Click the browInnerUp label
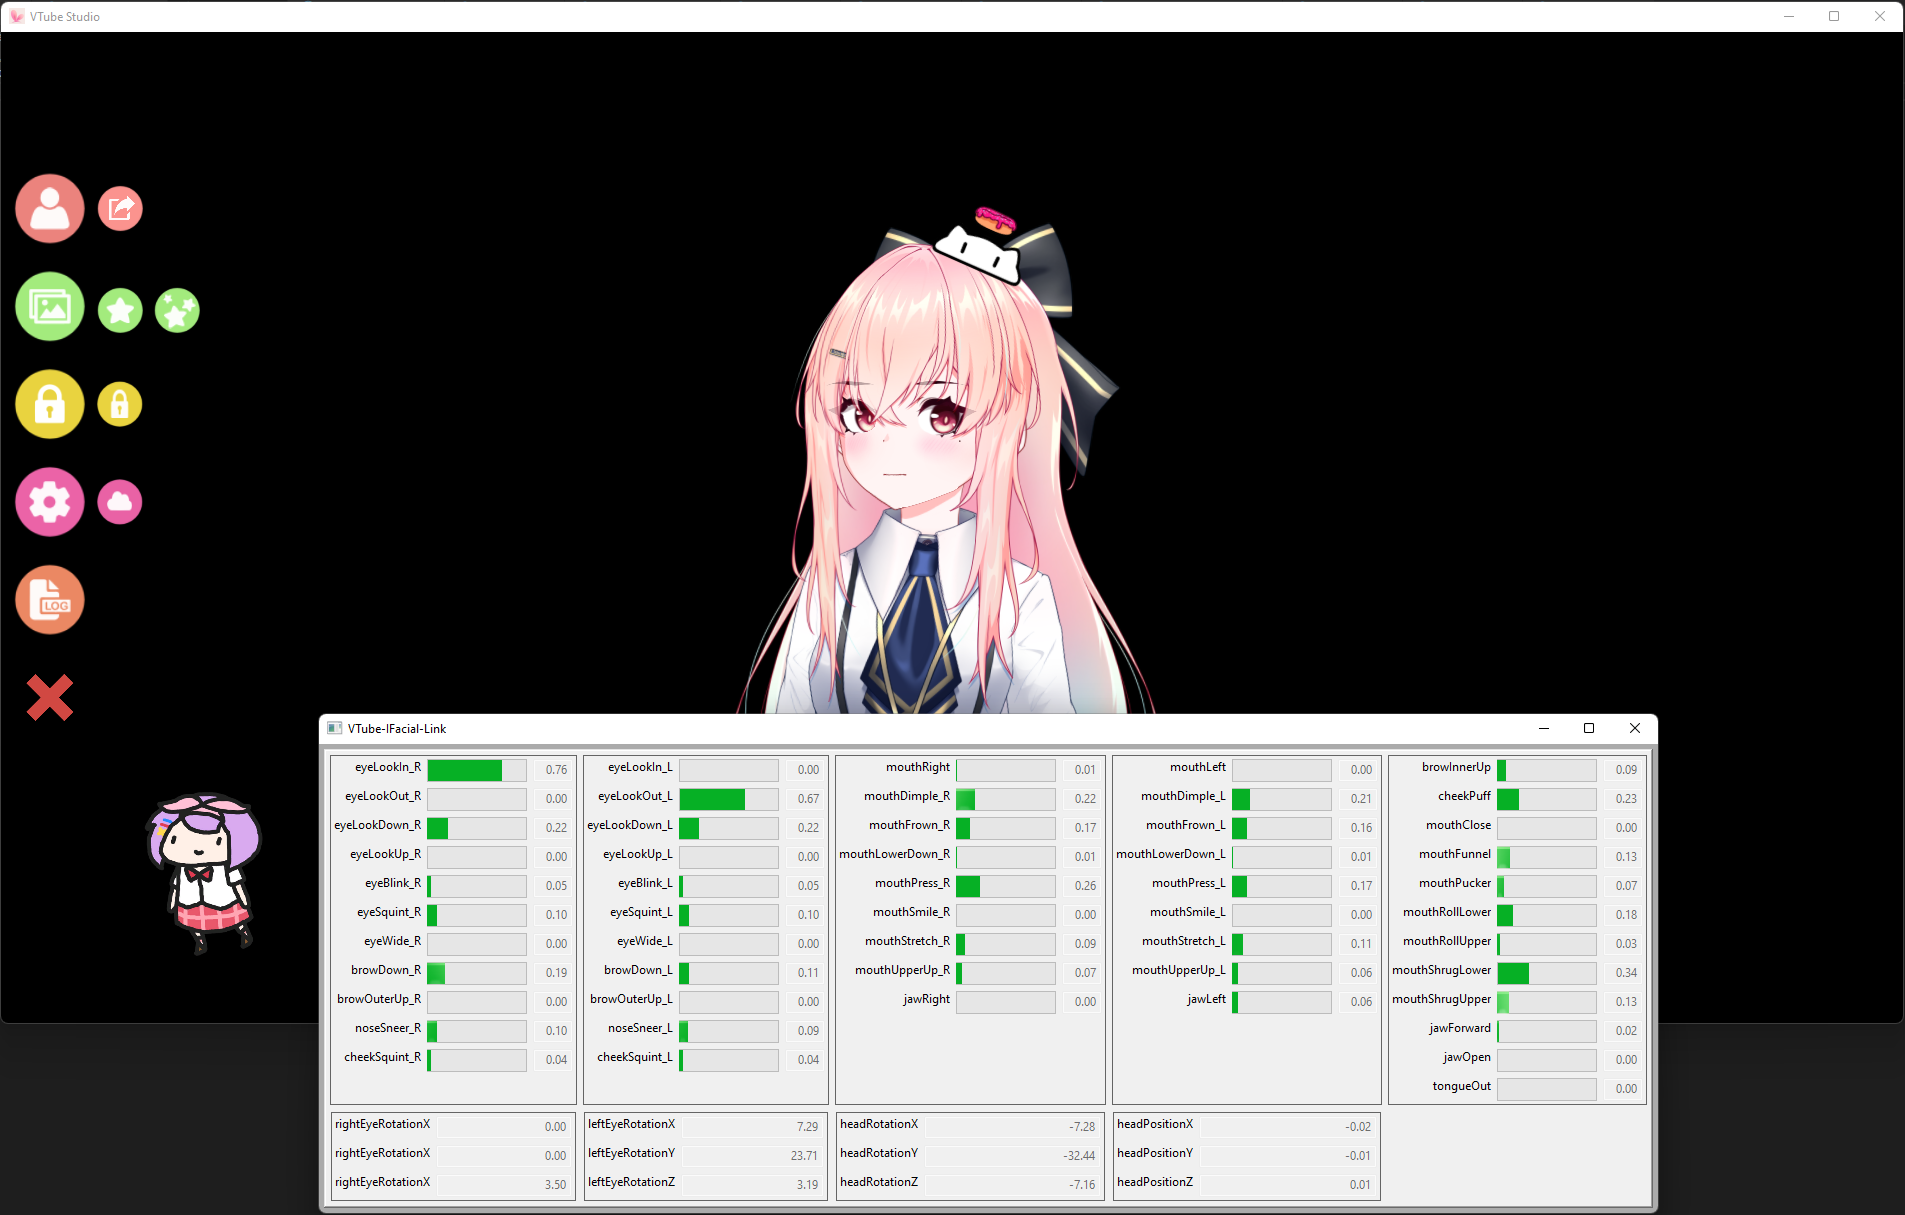 (1456, 767)
